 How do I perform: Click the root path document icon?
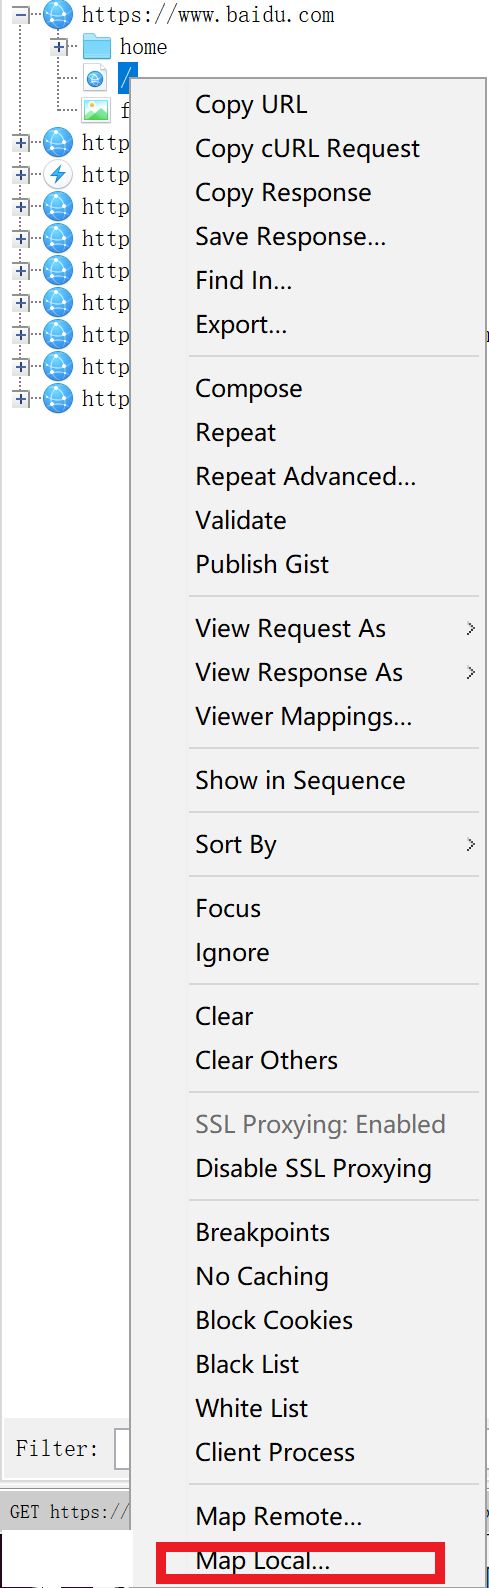tap(96, 78)
